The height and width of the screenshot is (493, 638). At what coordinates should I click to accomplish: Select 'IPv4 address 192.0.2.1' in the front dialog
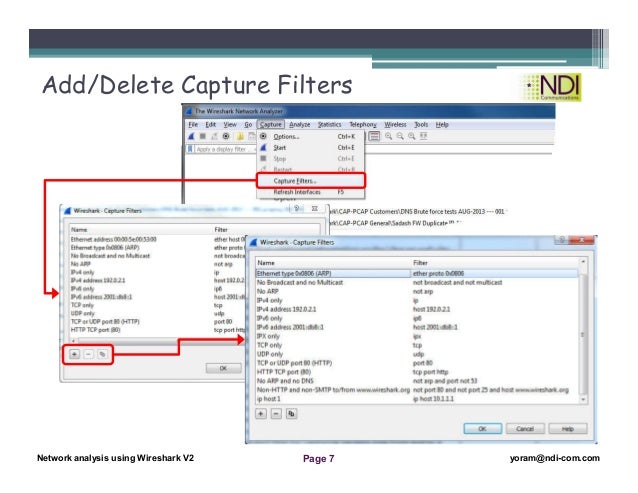(417, 309)
